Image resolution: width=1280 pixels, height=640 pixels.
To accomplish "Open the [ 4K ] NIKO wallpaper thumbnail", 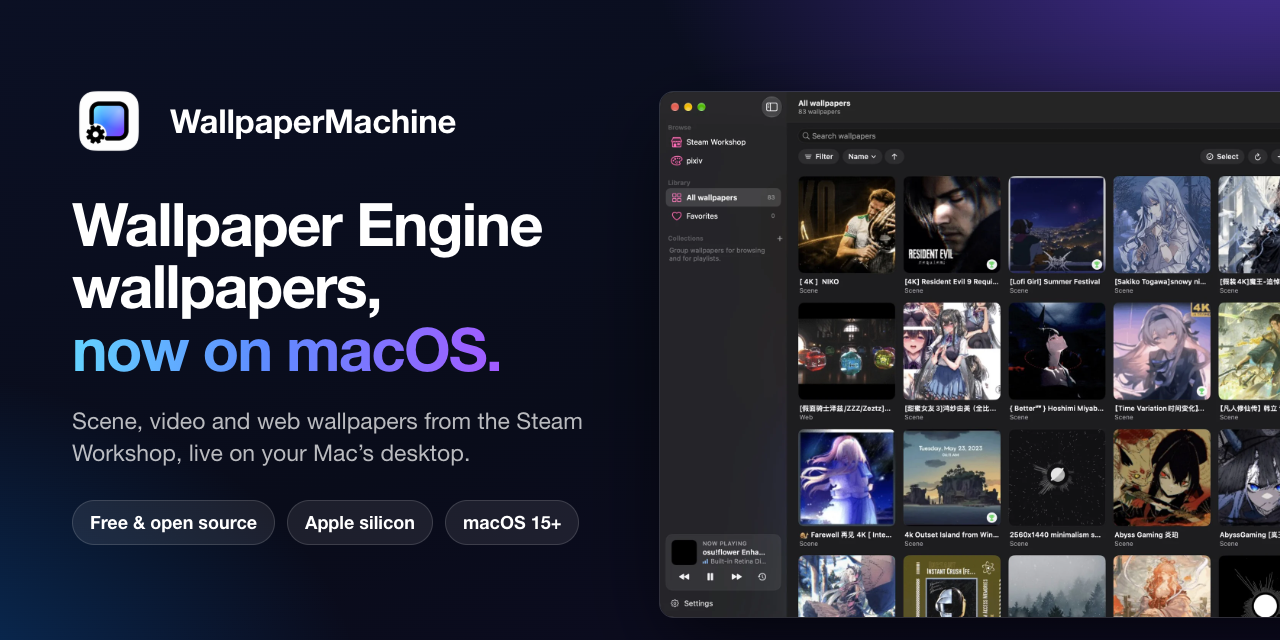I will (x=847, y=225).
